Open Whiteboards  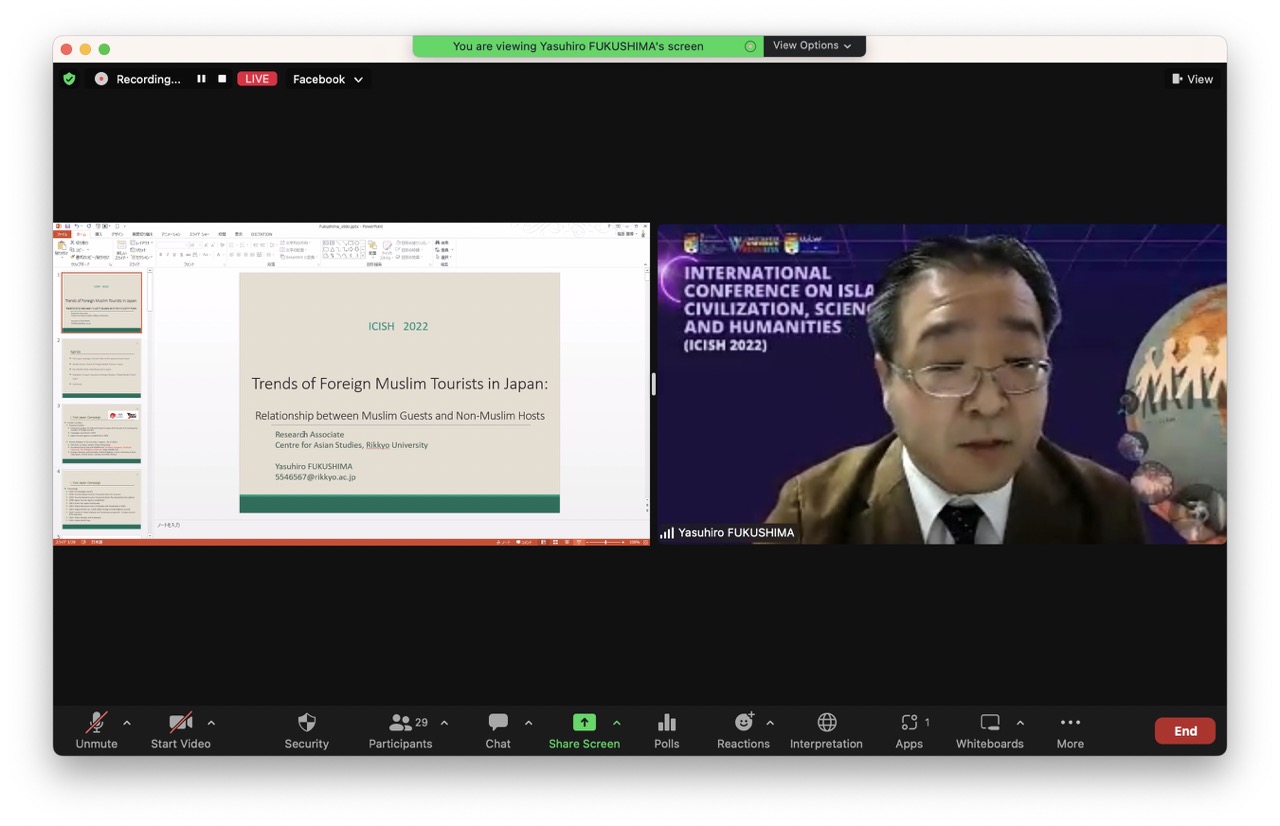(x=989, y=730)
